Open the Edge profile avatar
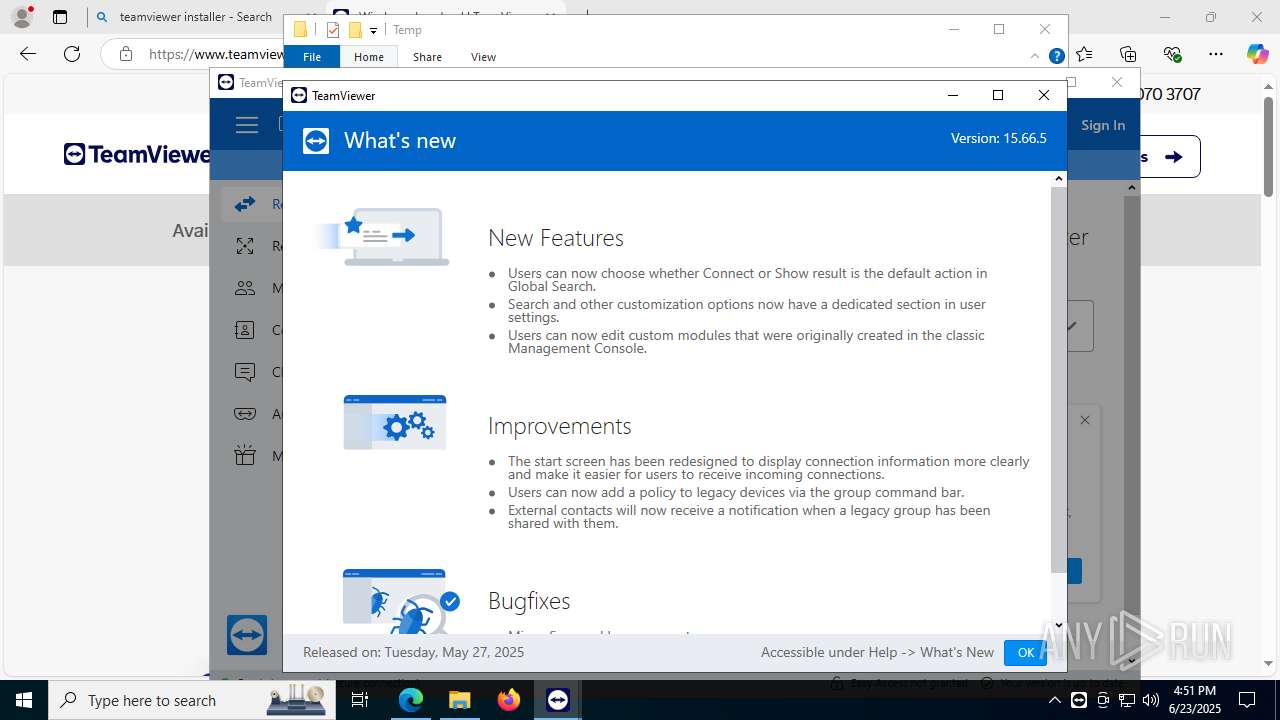 (x=22, y=17)
